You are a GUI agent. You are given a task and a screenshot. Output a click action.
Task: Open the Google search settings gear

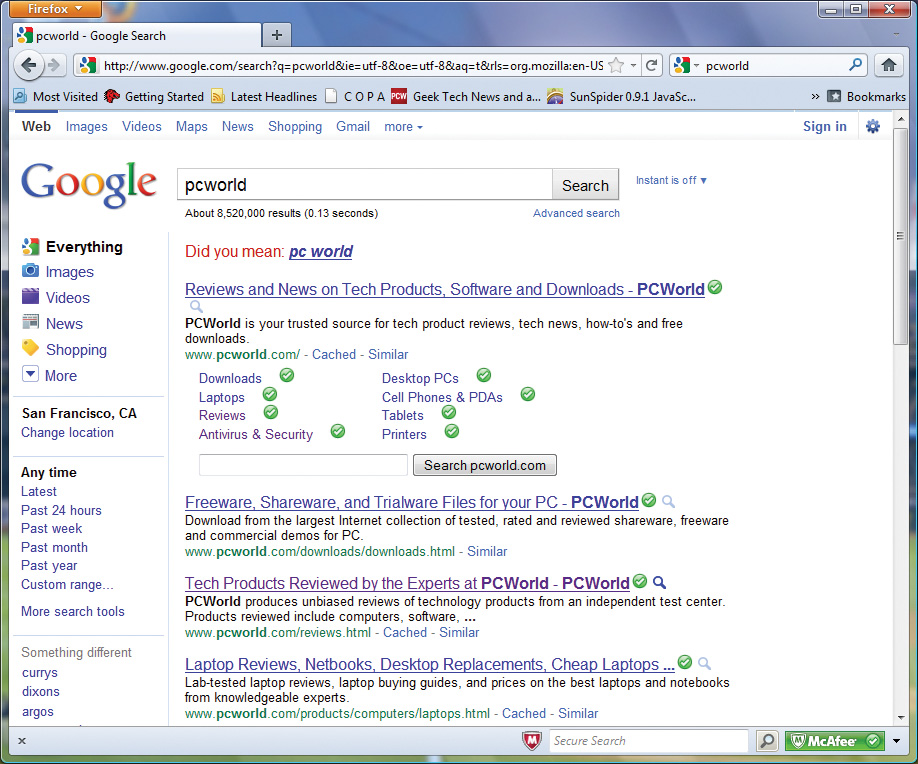872,127
